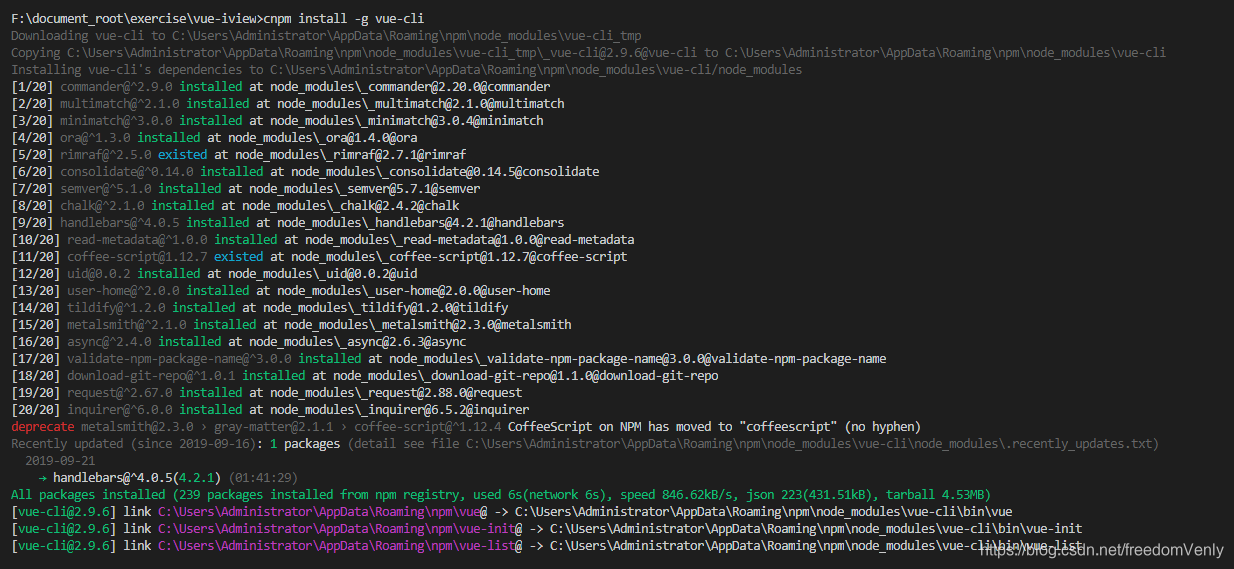The height and width of the screenshot is (569, 1234).
Task: Click the [9/20] handlebars installed line
Action: [x=288, y=222]
